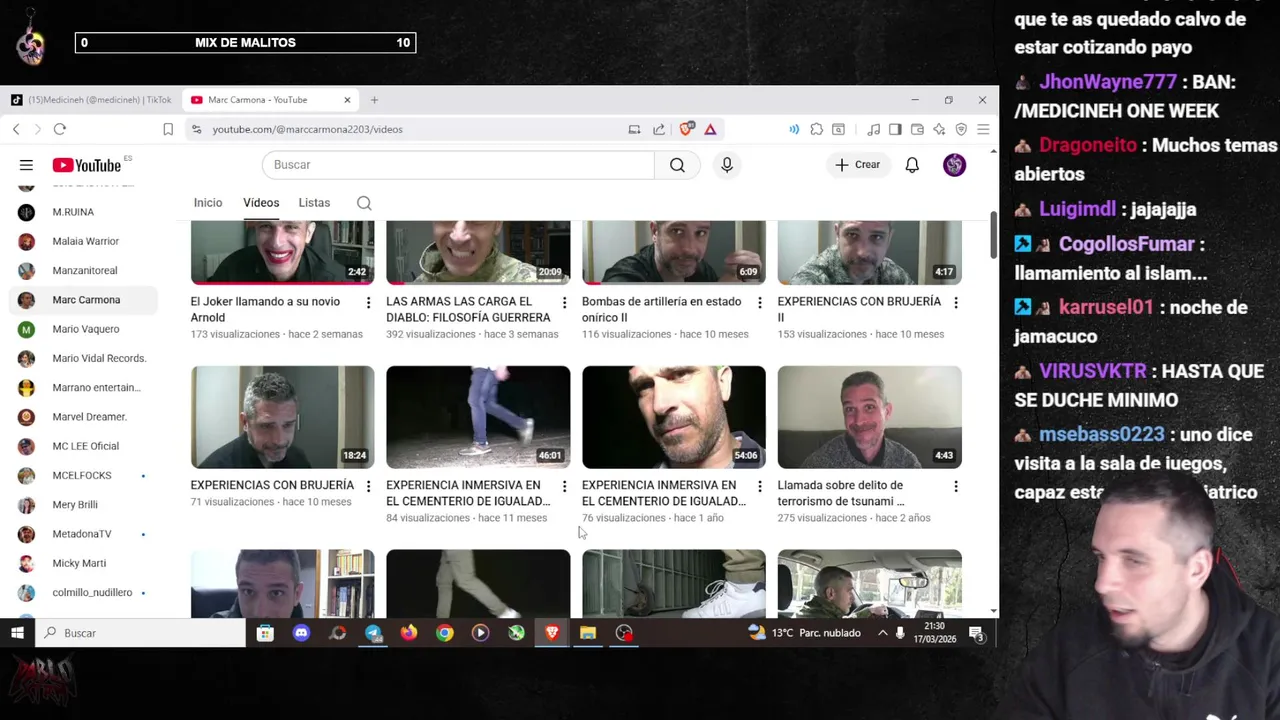The image size is (1280, 720).
Task: Open the M.RUINA subscription
Action: point(73,212)
